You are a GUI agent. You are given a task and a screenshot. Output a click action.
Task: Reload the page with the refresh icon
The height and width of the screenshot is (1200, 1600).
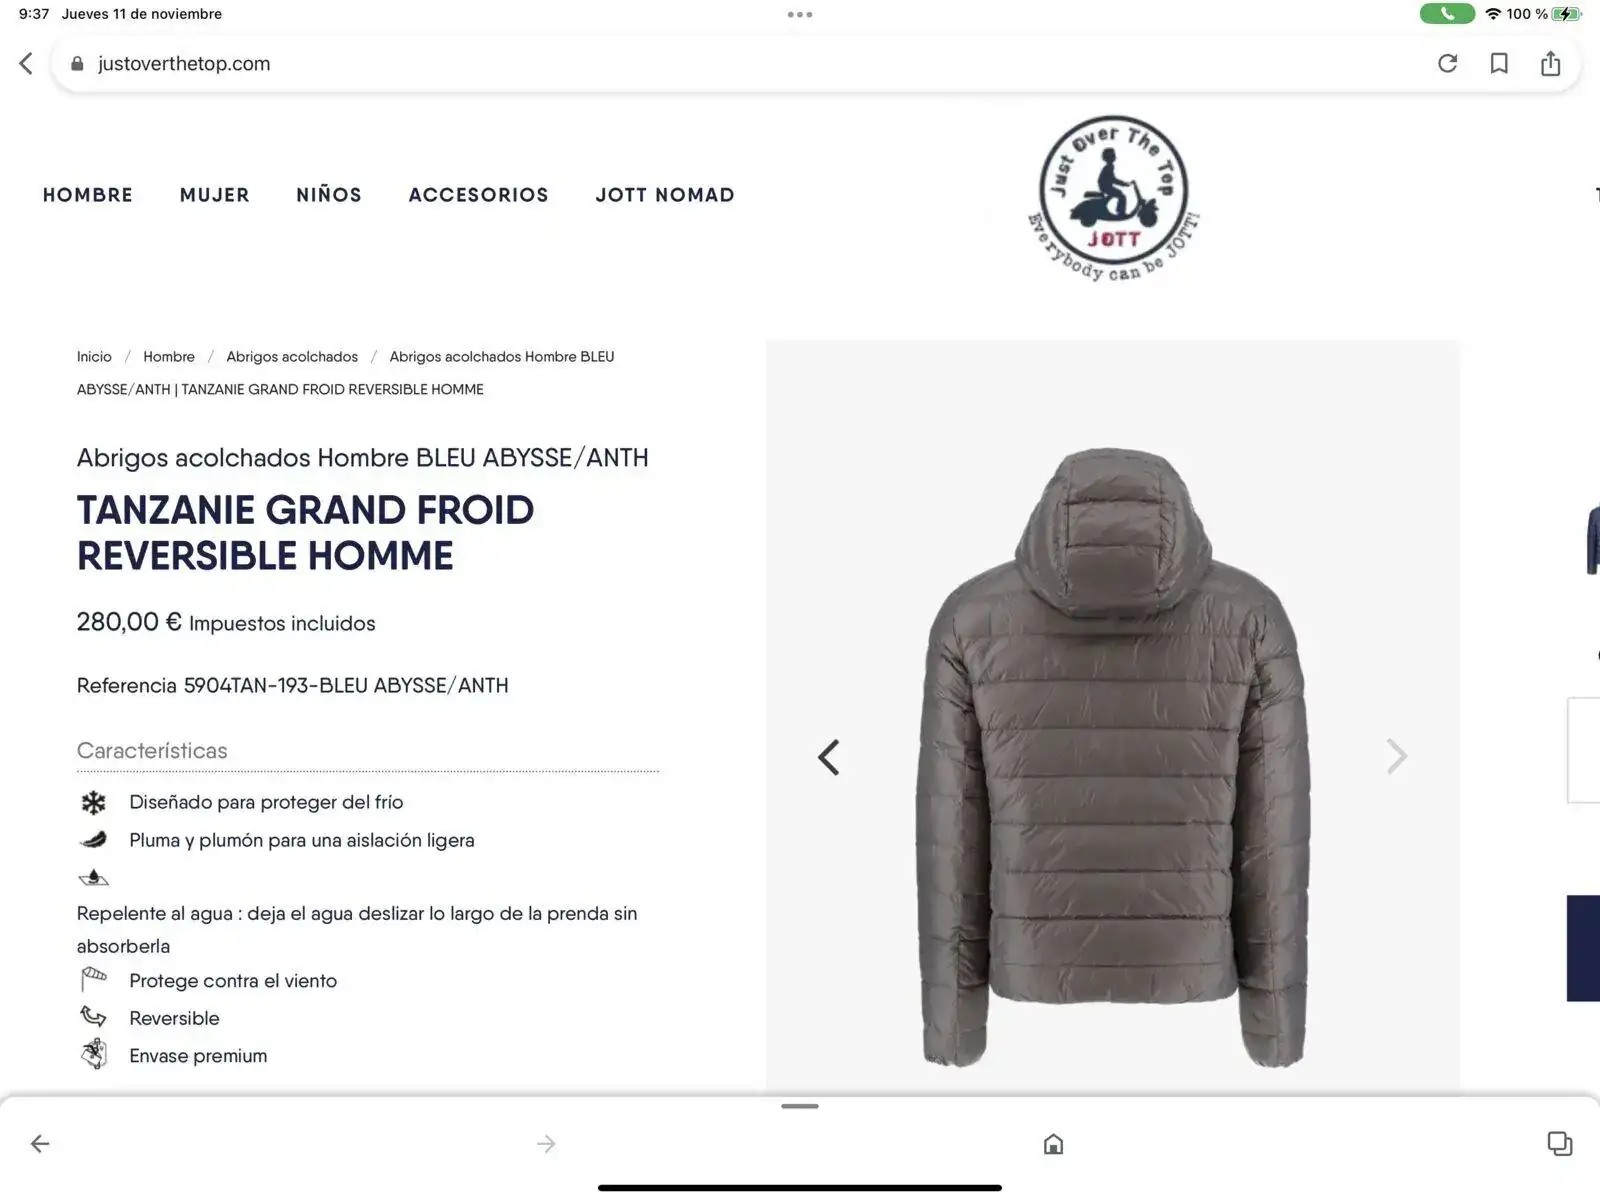tap(1447, 64)
